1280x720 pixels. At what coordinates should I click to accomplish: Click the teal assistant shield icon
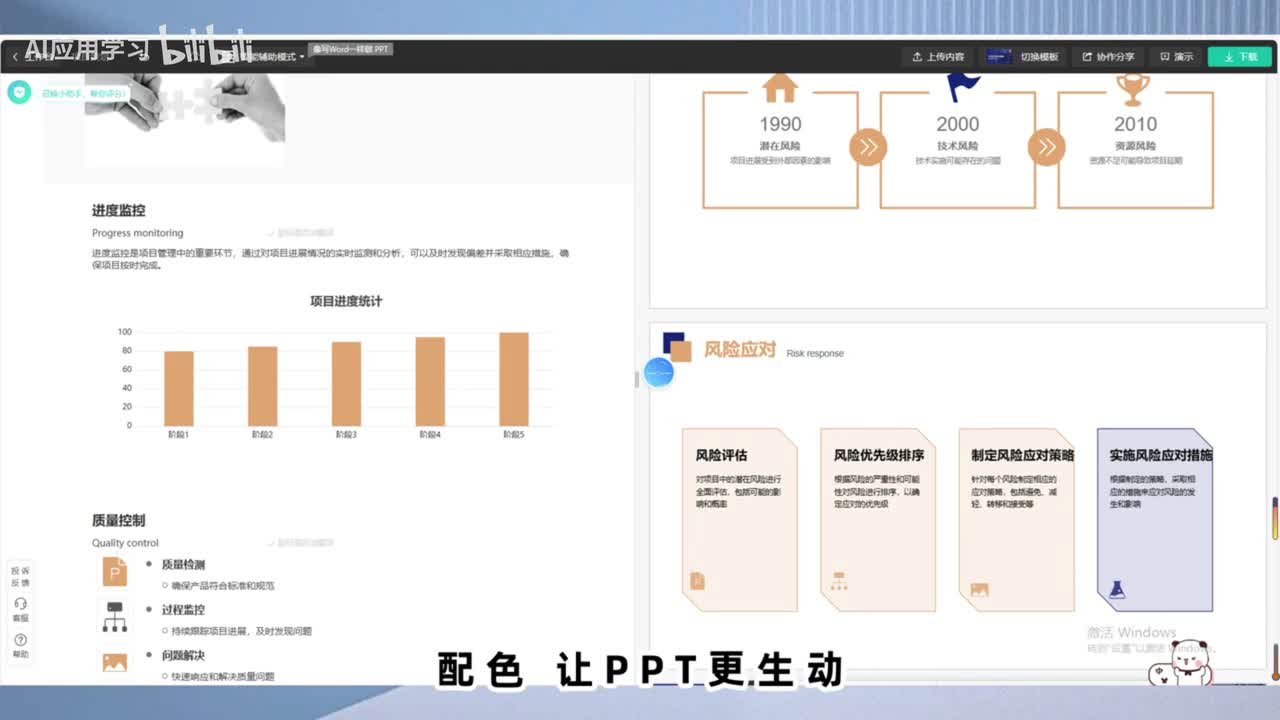coord(19,93)
